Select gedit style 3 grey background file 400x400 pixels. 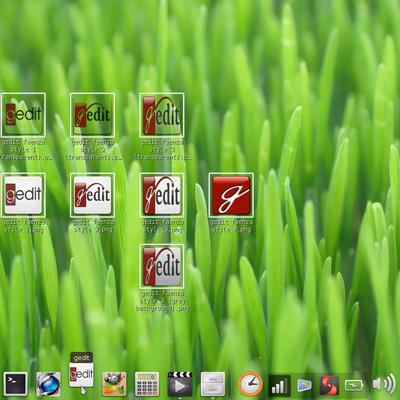click(x=162, y=266)
